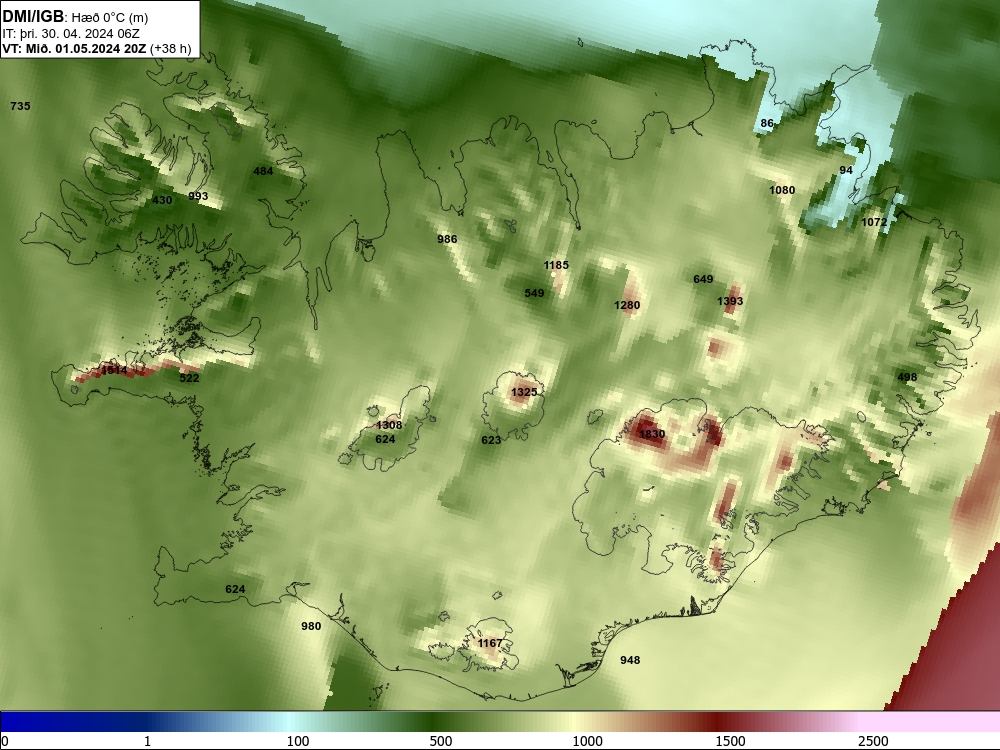Viewport: 1000px width, 750px height.
Task: Click the 522 map value
Action: [x=189, y=378]
